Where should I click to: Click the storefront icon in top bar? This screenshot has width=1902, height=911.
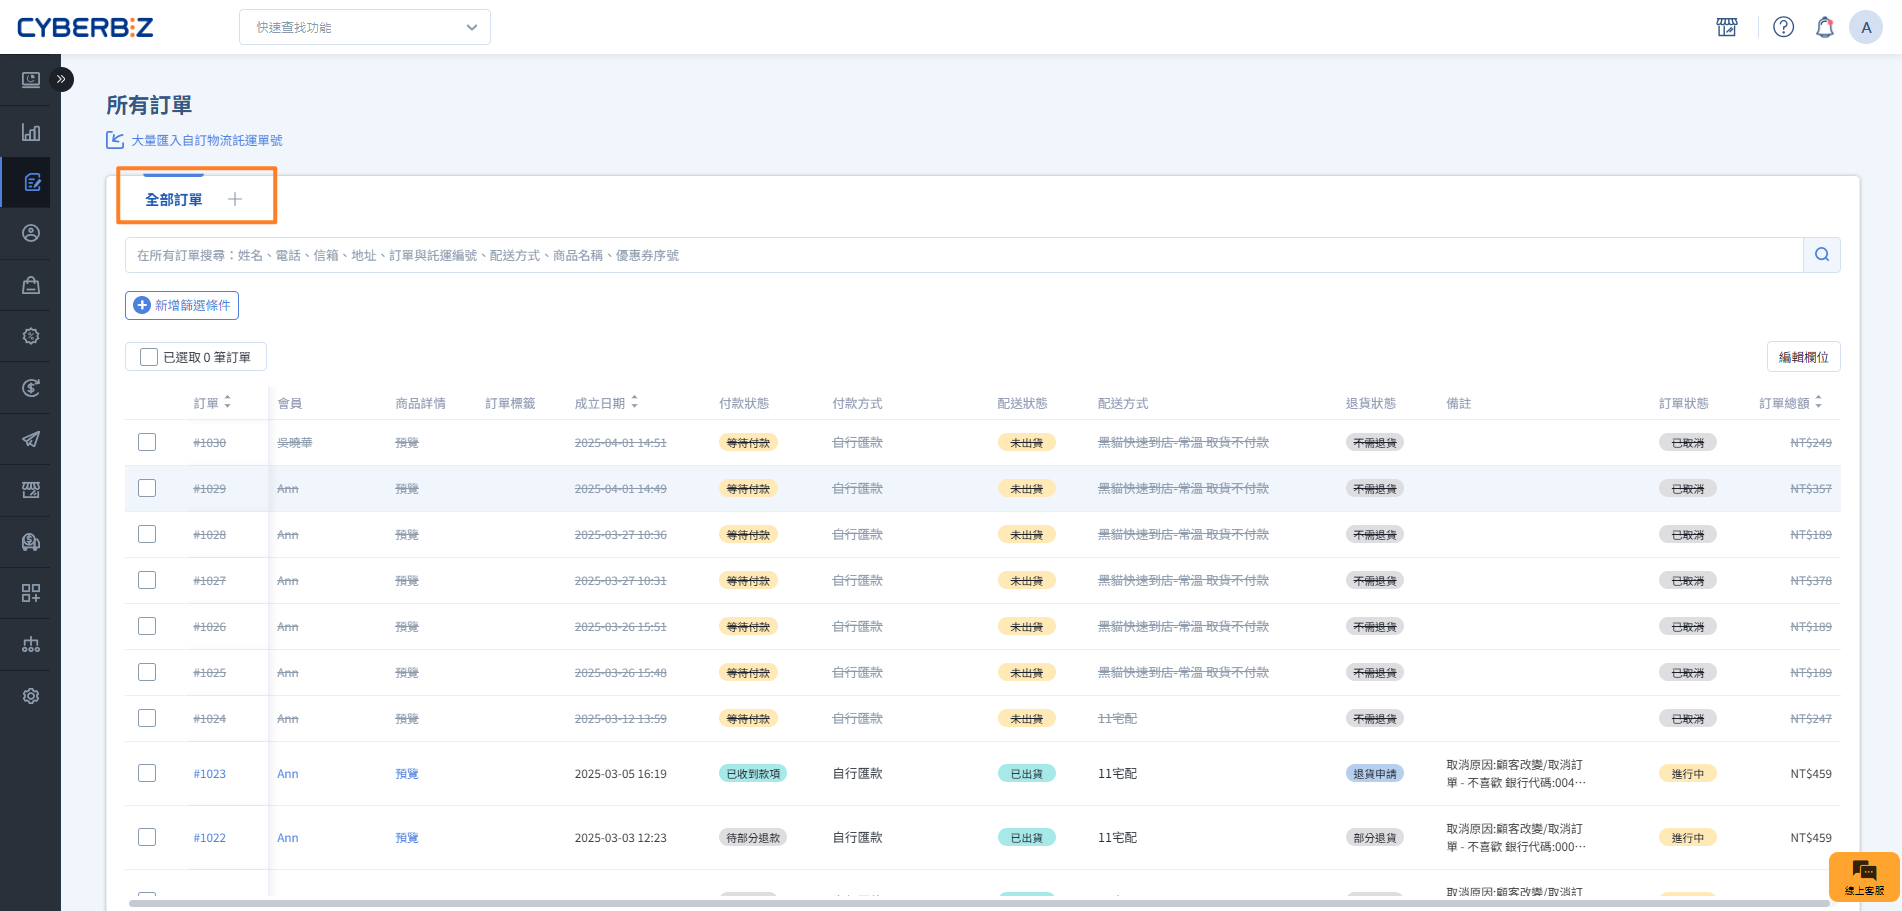pos(1727,27)
